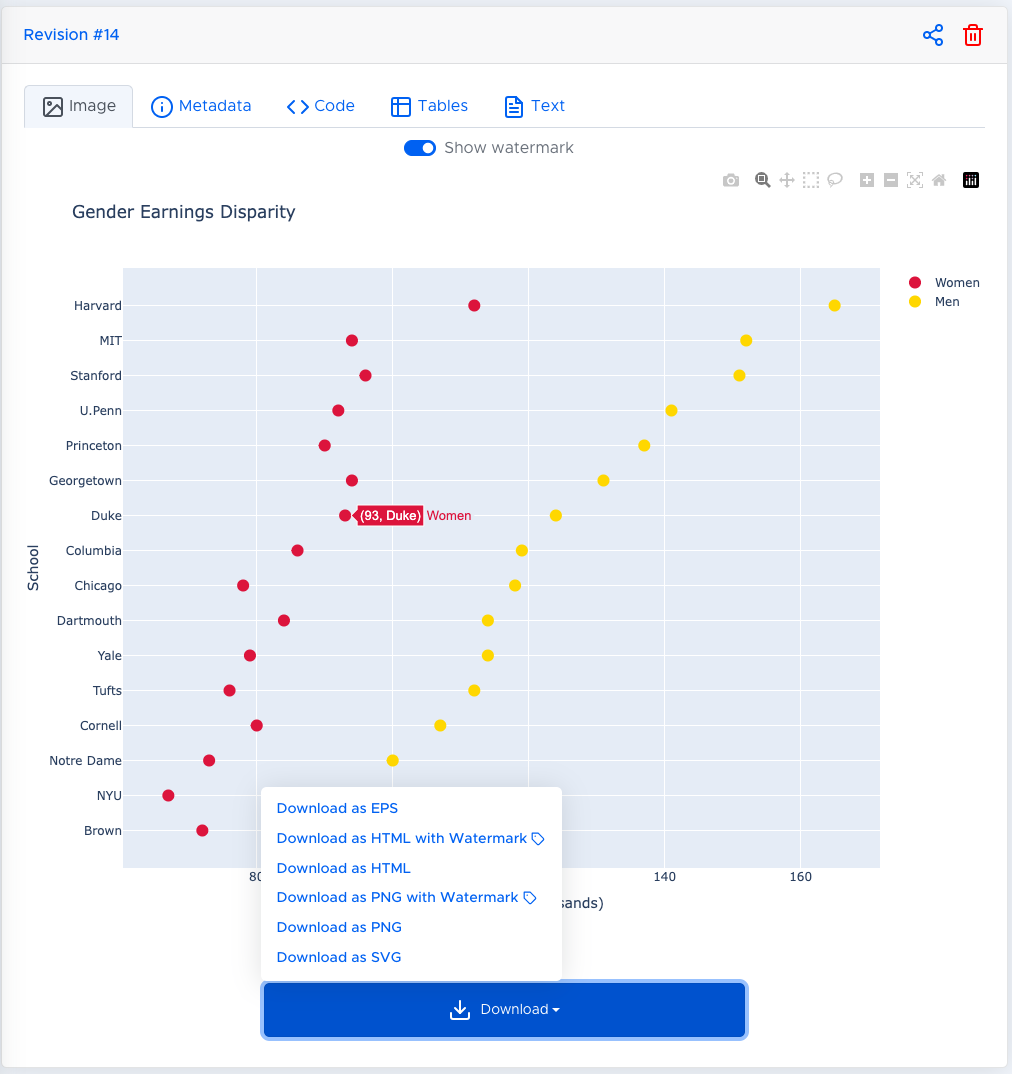This screenshot has width=1012, height=1074.
Task: Click the Women data point for Dartmouth
Action: pos(284,621)
